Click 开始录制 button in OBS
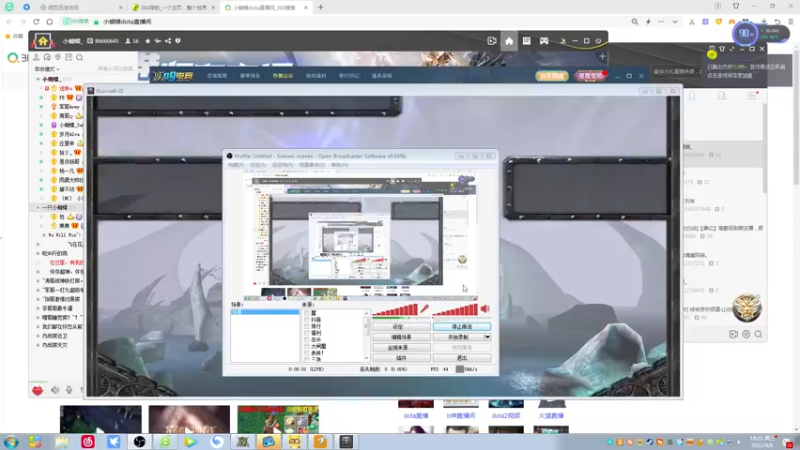Screen dimensions: 800x450 [458, 337]
